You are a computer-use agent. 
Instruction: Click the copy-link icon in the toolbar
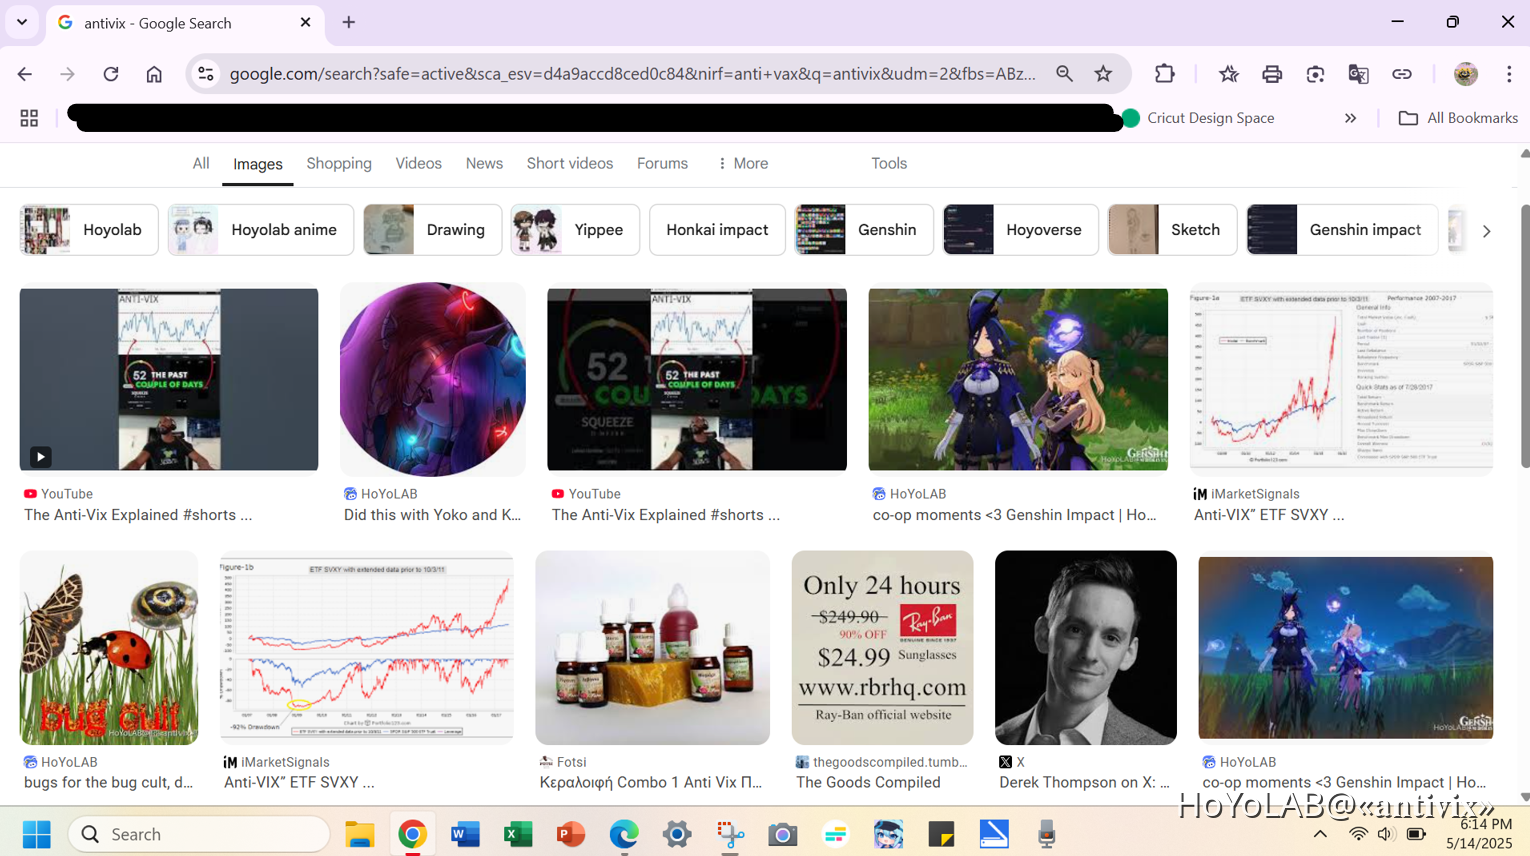[1402, 73]
